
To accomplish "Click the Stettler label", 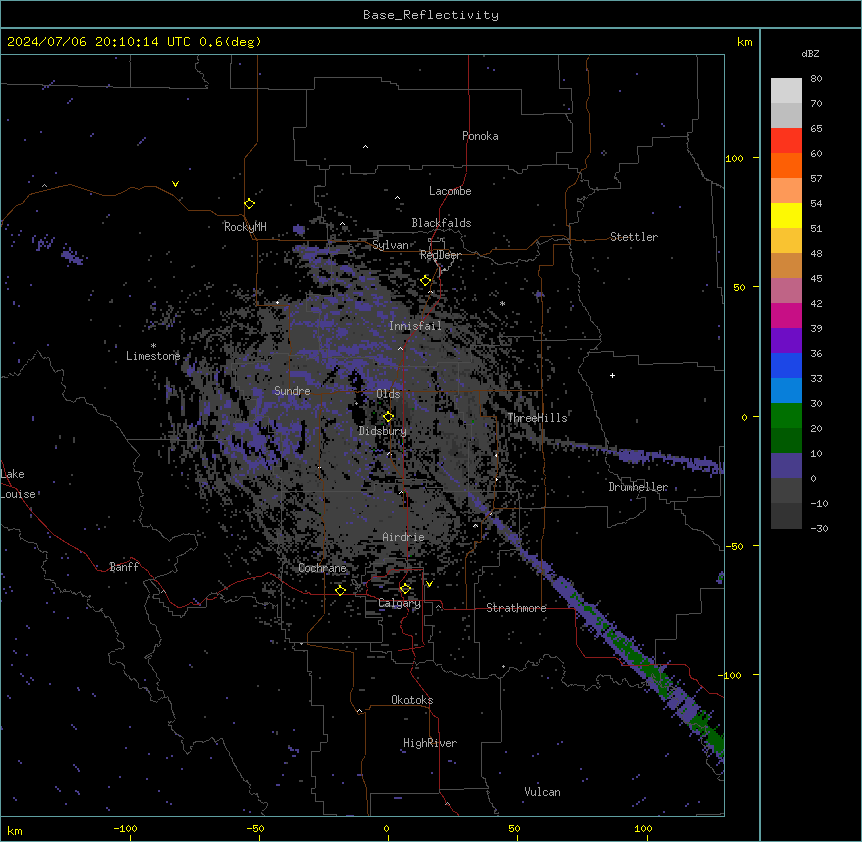I will click(x=634, y=237).
